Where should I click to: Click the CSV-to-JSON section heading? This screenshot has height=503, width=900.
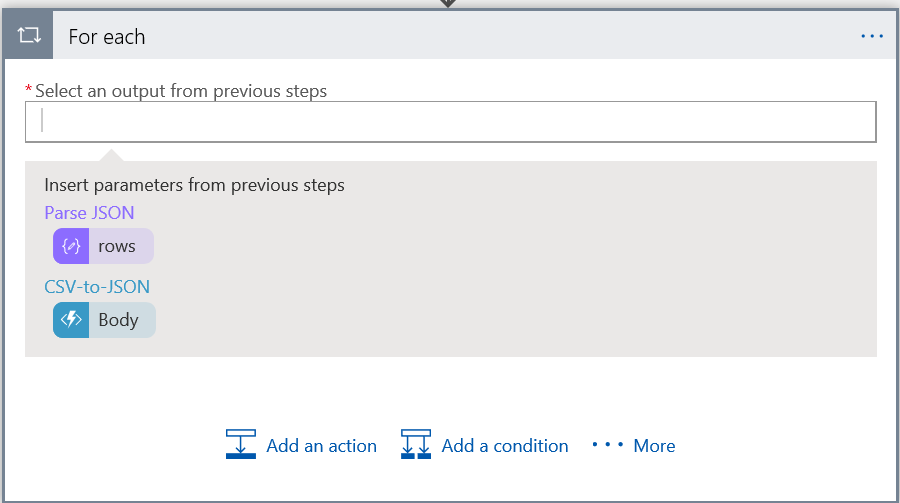[97, 286]
